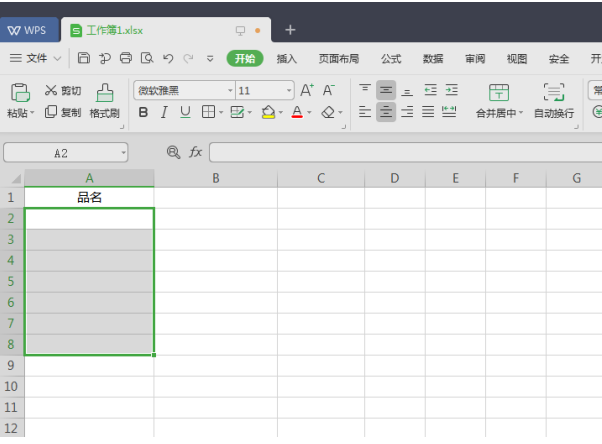Viewport: 602px width, 444px height.
Task: Decrease font size with A- icon
Action: point(329,91)
